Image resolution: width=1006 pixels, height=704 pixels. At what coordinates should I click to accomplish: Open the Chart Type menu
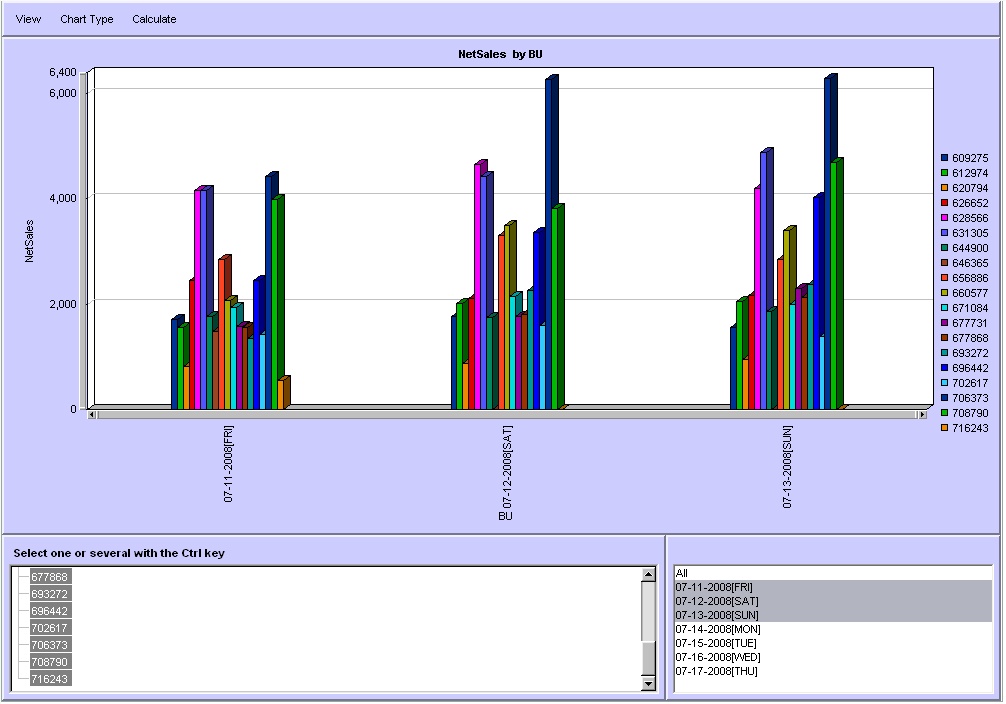[x=87, y=19]
